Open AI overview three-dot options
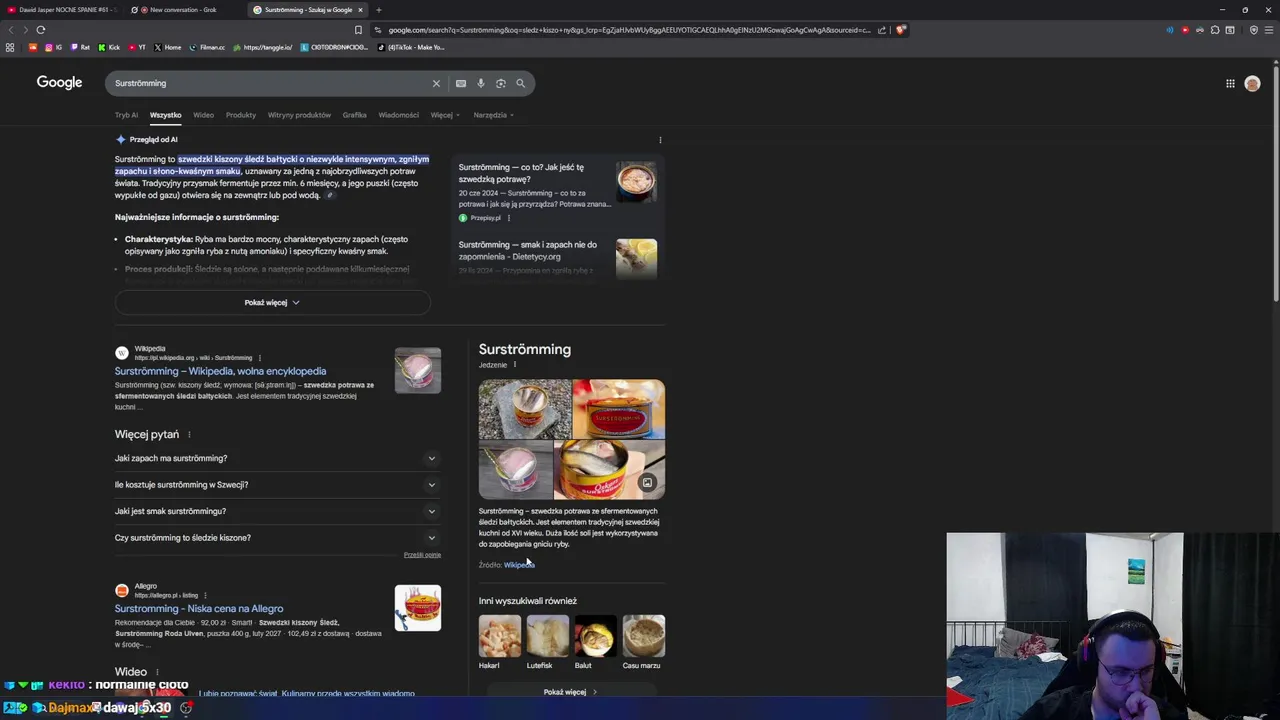 660,140
